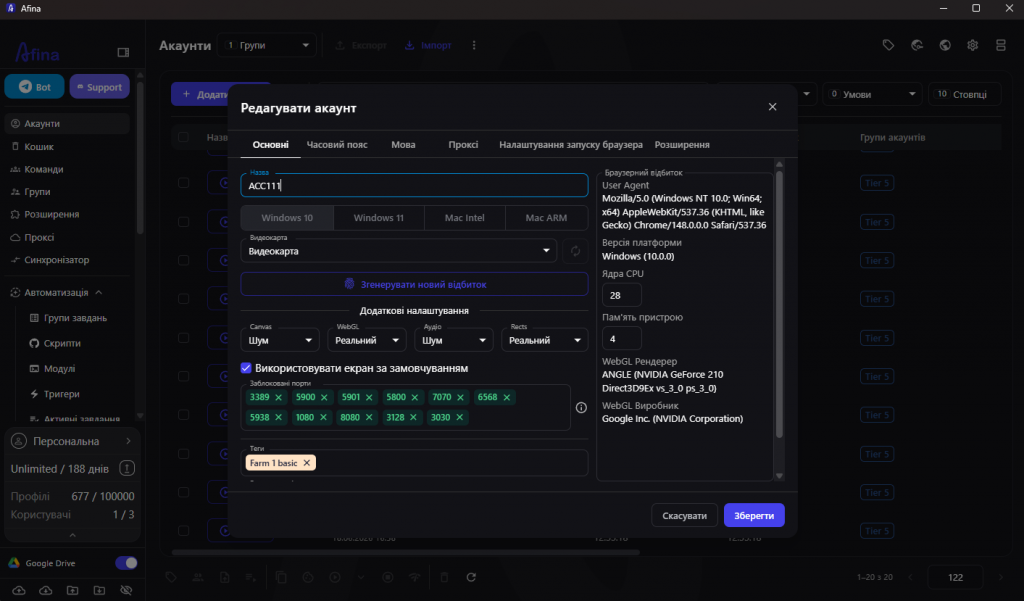The width and height of the screenshot is (1024, 601).
Task: Remove blocked port 7070
Action: tap(460, 397)
